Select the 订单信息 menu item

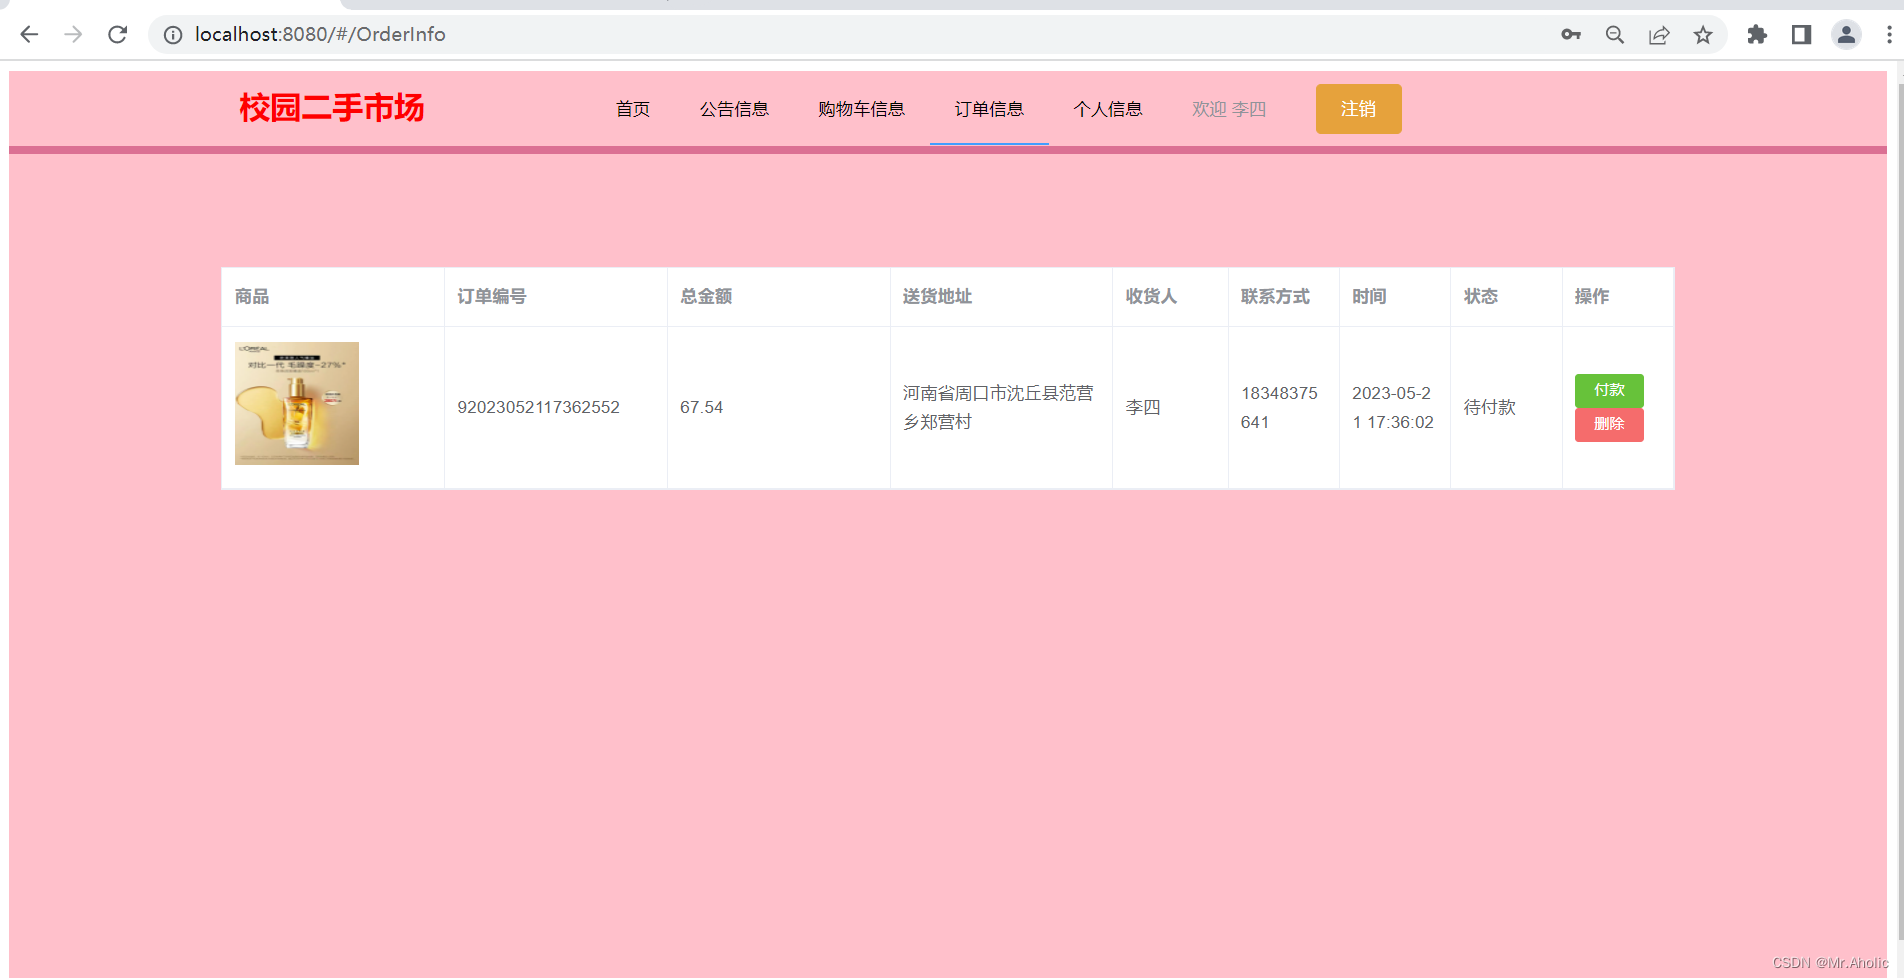click(x=989, y=109)
